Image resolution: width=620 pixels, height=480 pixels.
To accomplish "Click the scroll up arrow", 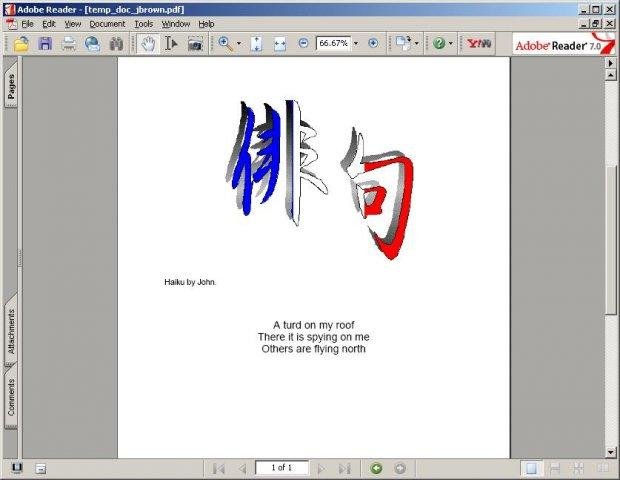I will (611, 74).
